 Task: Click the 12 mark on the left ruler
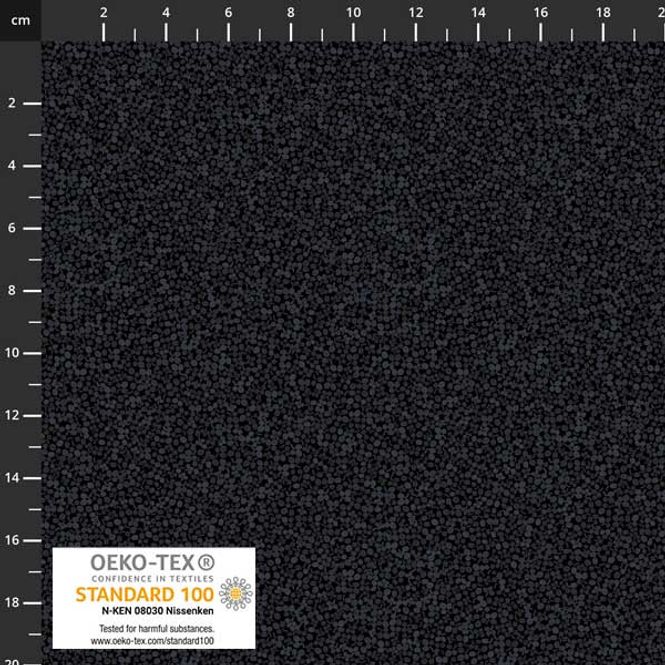(12, 415)
